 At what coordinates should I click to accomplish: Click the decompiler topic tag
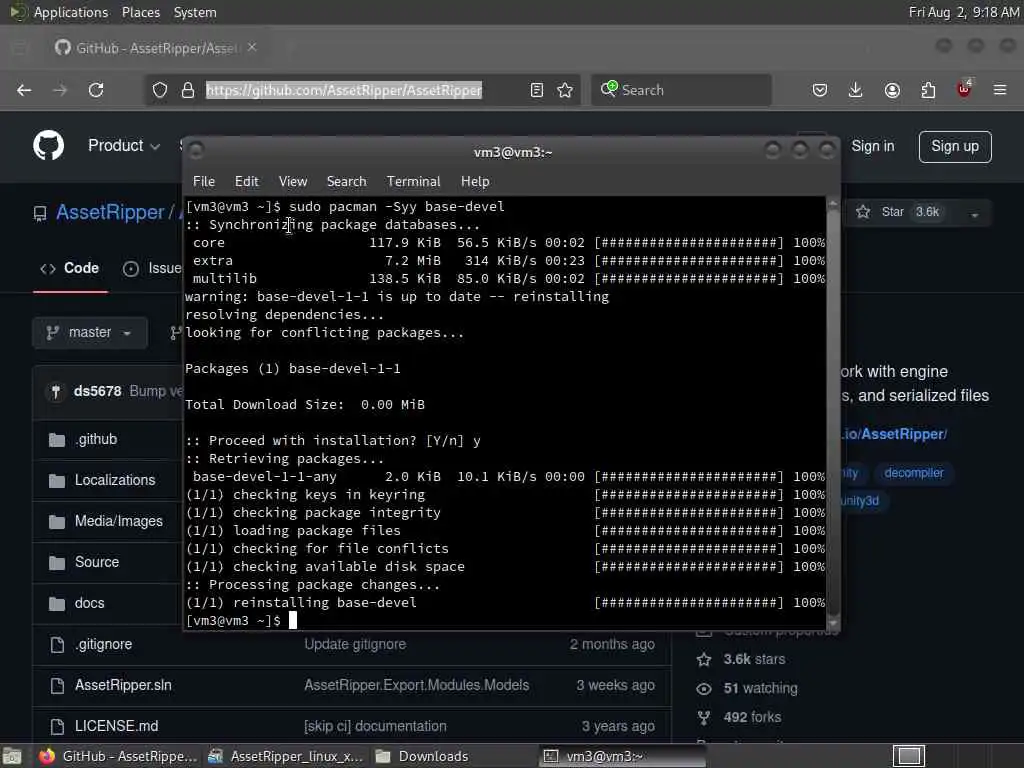coord(913,473)
